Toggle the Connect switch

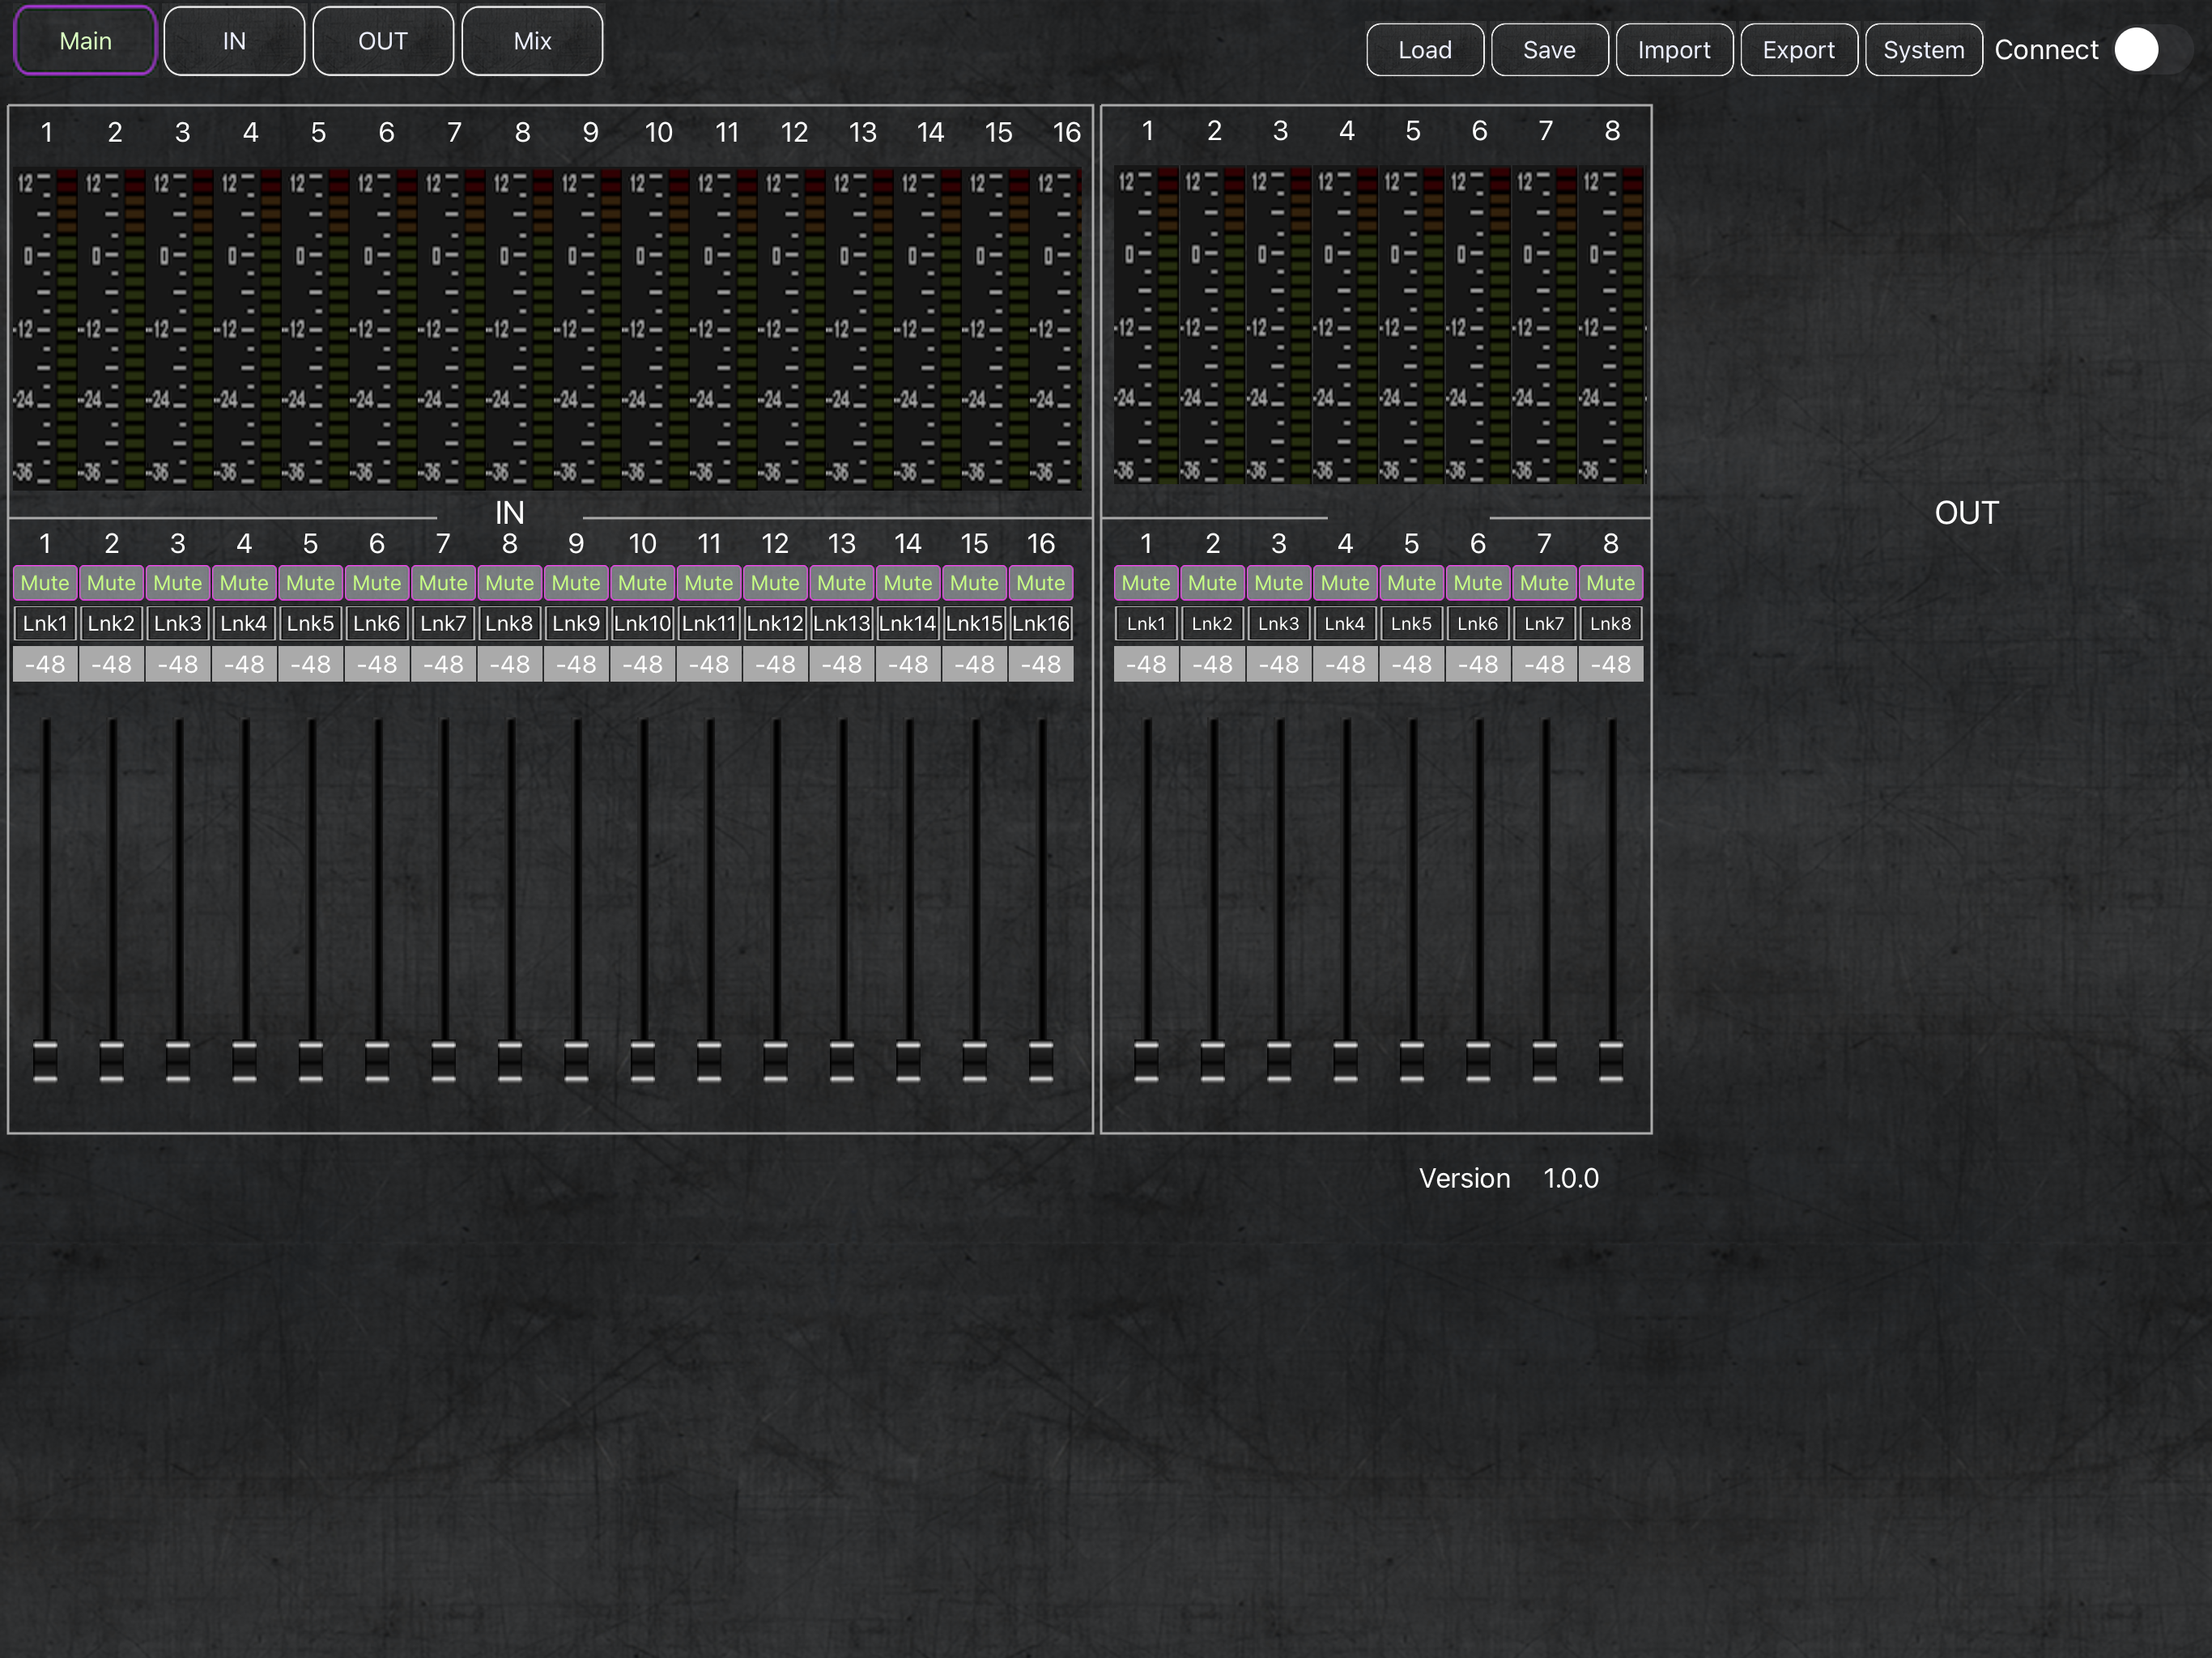2153,50
